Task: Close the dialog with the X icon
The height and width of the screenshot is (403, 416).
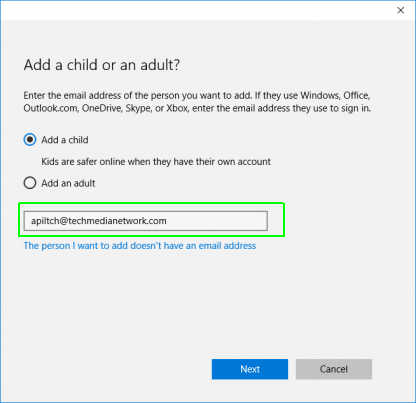Action: [401, 10]
